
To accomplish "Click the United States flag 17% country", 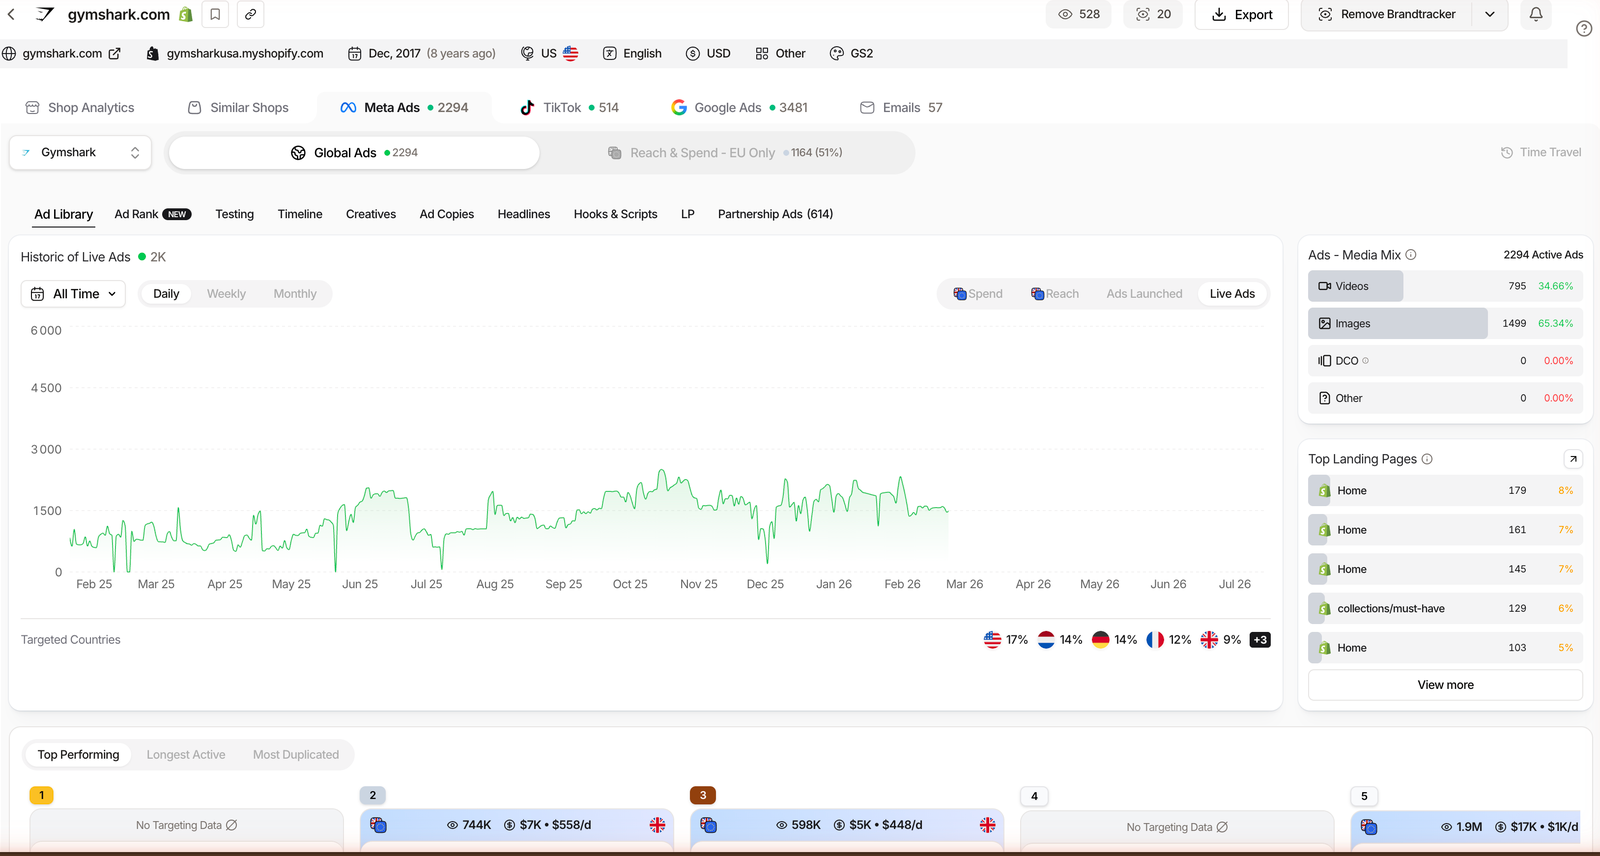I will 1006,640.
